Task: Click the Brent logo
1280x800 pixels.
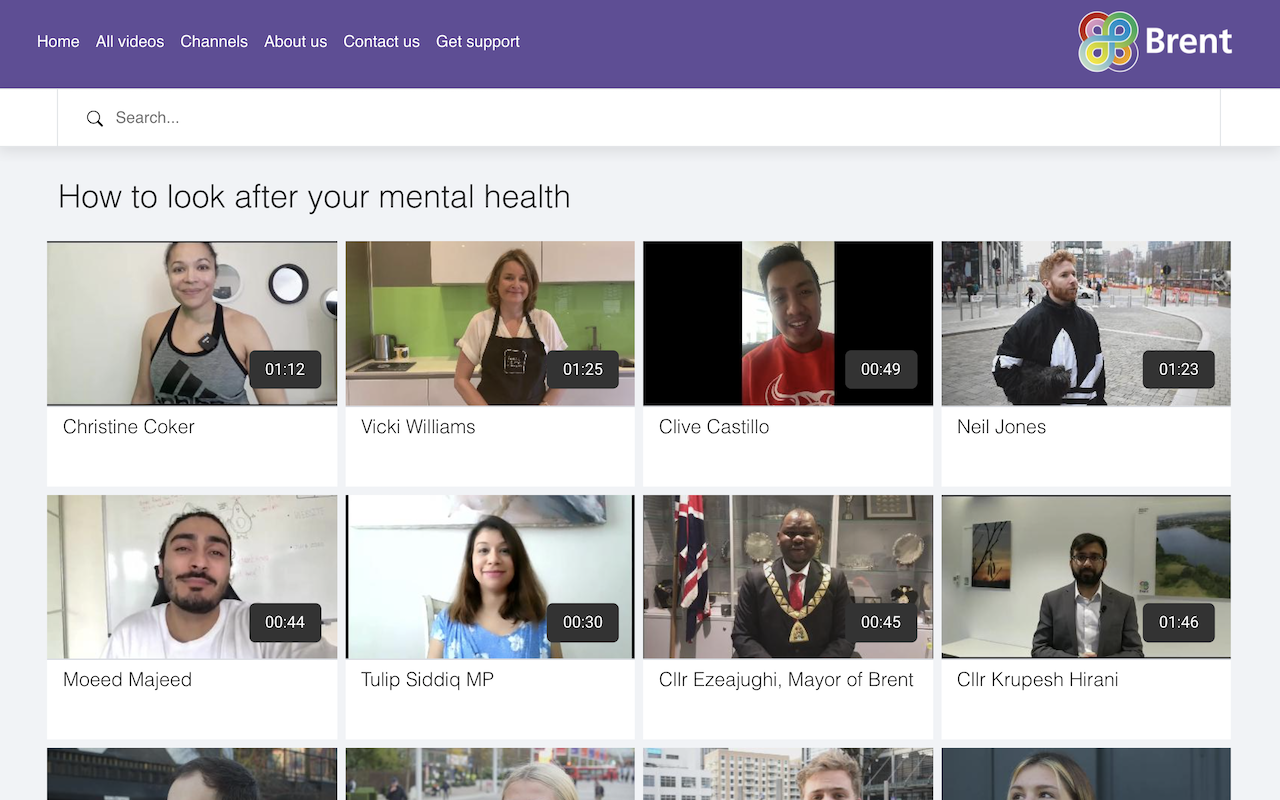Action: click(x=1155, y=42)
